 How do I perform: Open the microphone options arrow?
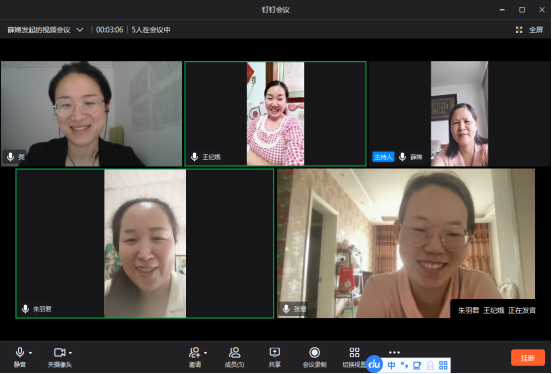pyautogui.click(x=31, y=353)
